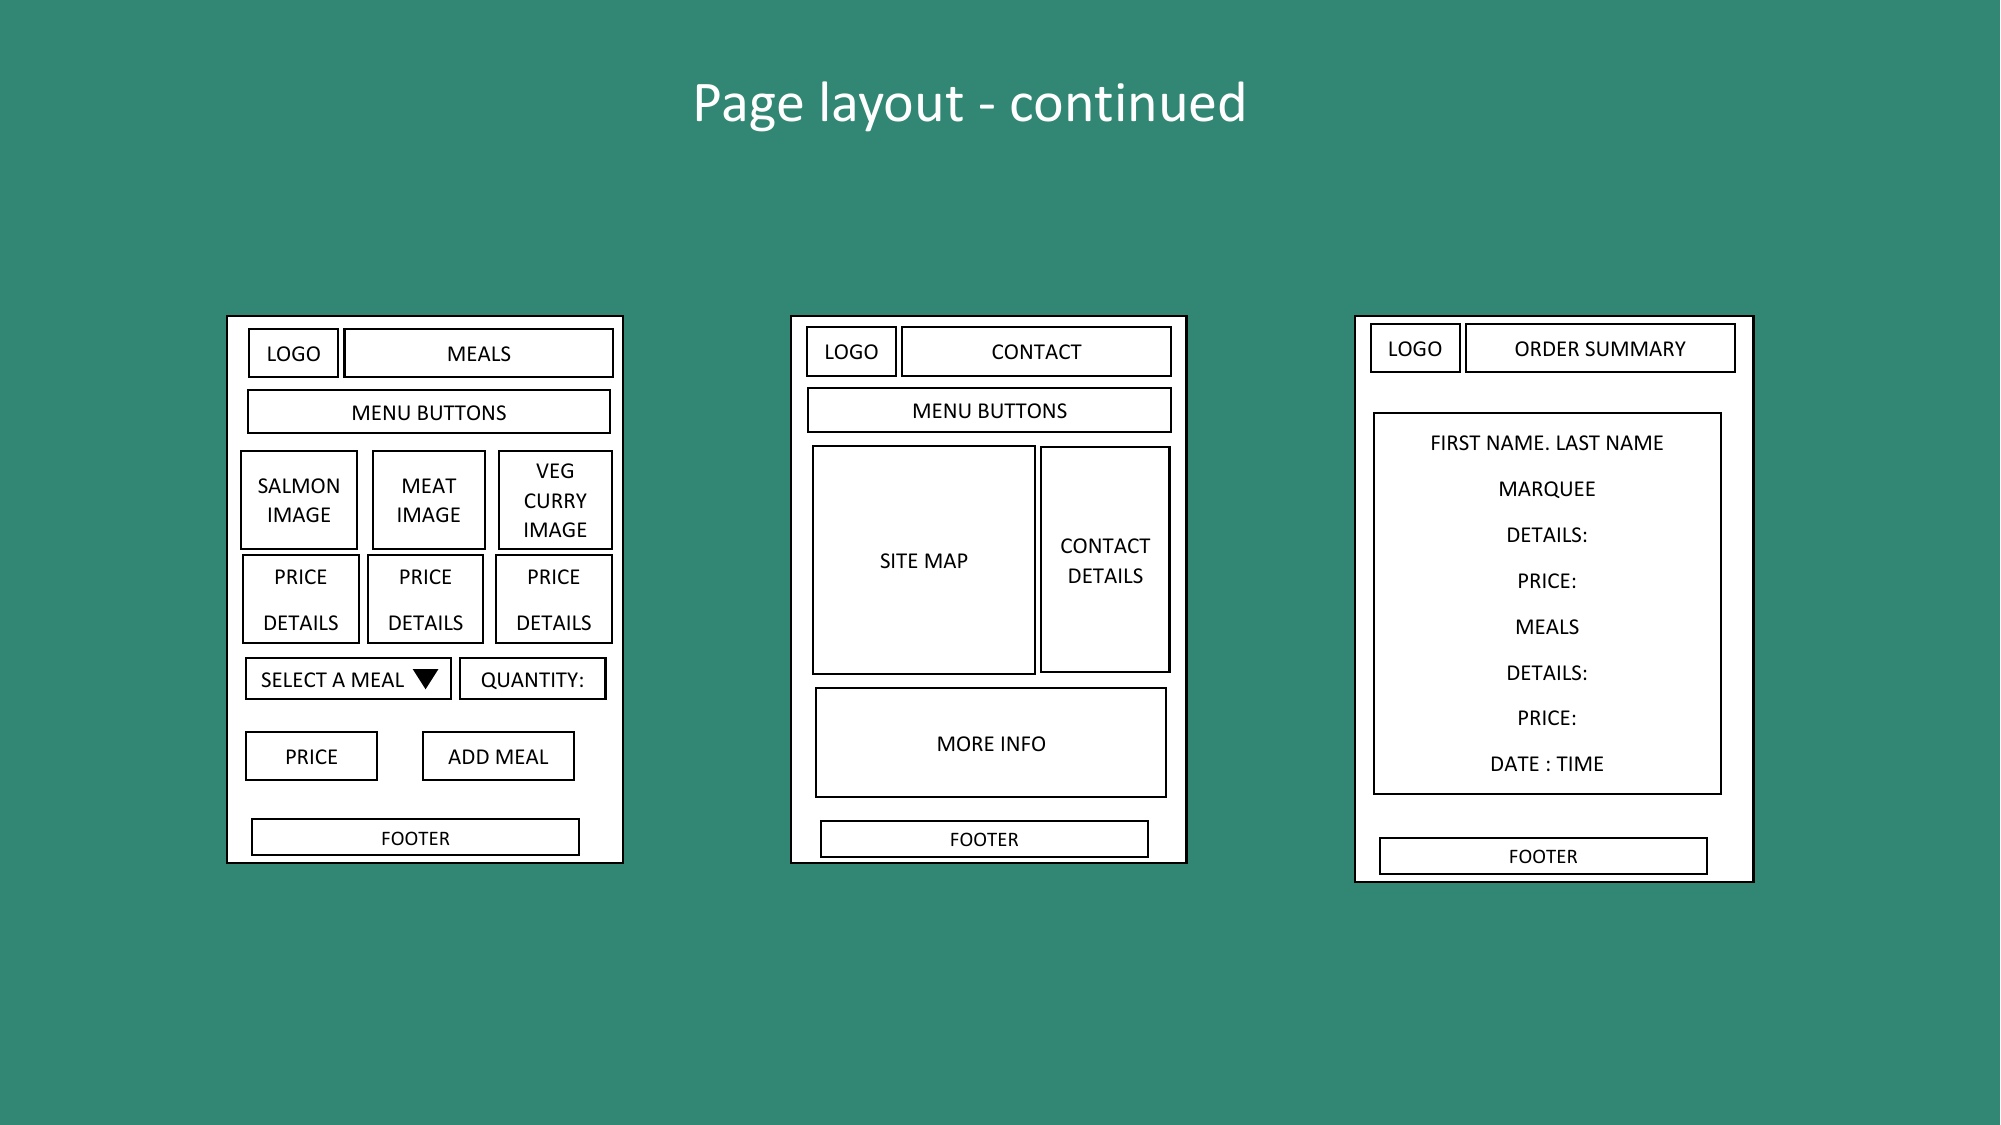Click the MARQUEE display element
Viewport: 2001px width, 1125px height.
pos(1546,489)
